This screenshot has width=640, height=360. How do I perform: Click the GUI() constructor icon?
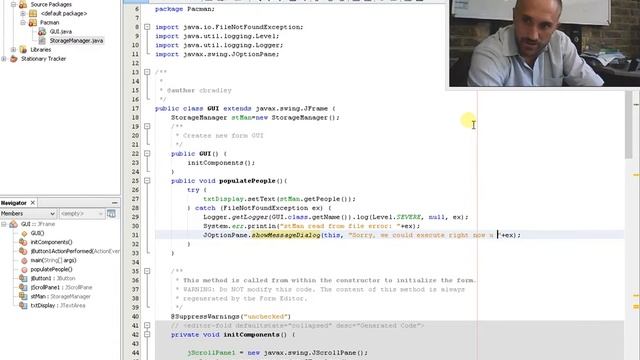click(24, 233)
